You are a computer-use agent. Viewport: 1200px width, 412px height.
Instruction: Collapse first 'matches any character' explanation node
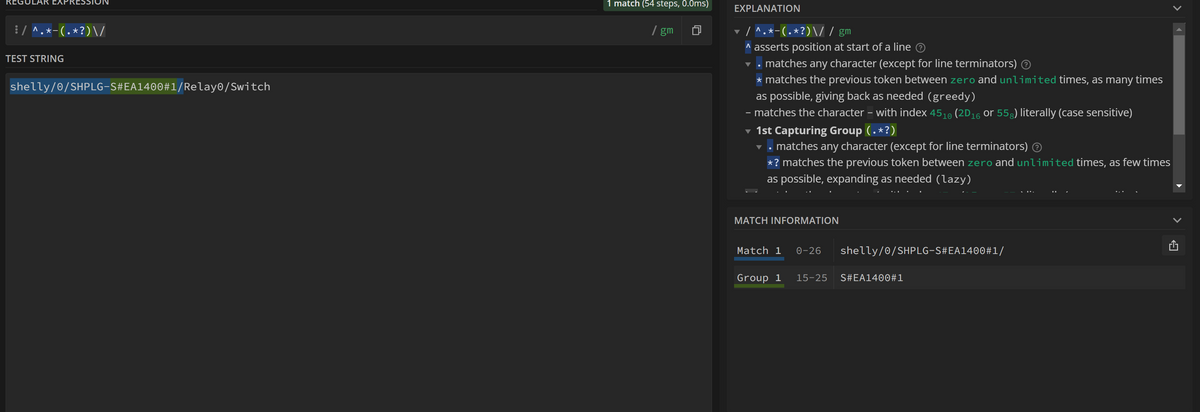pyautogui.click(x=749, y=64)
